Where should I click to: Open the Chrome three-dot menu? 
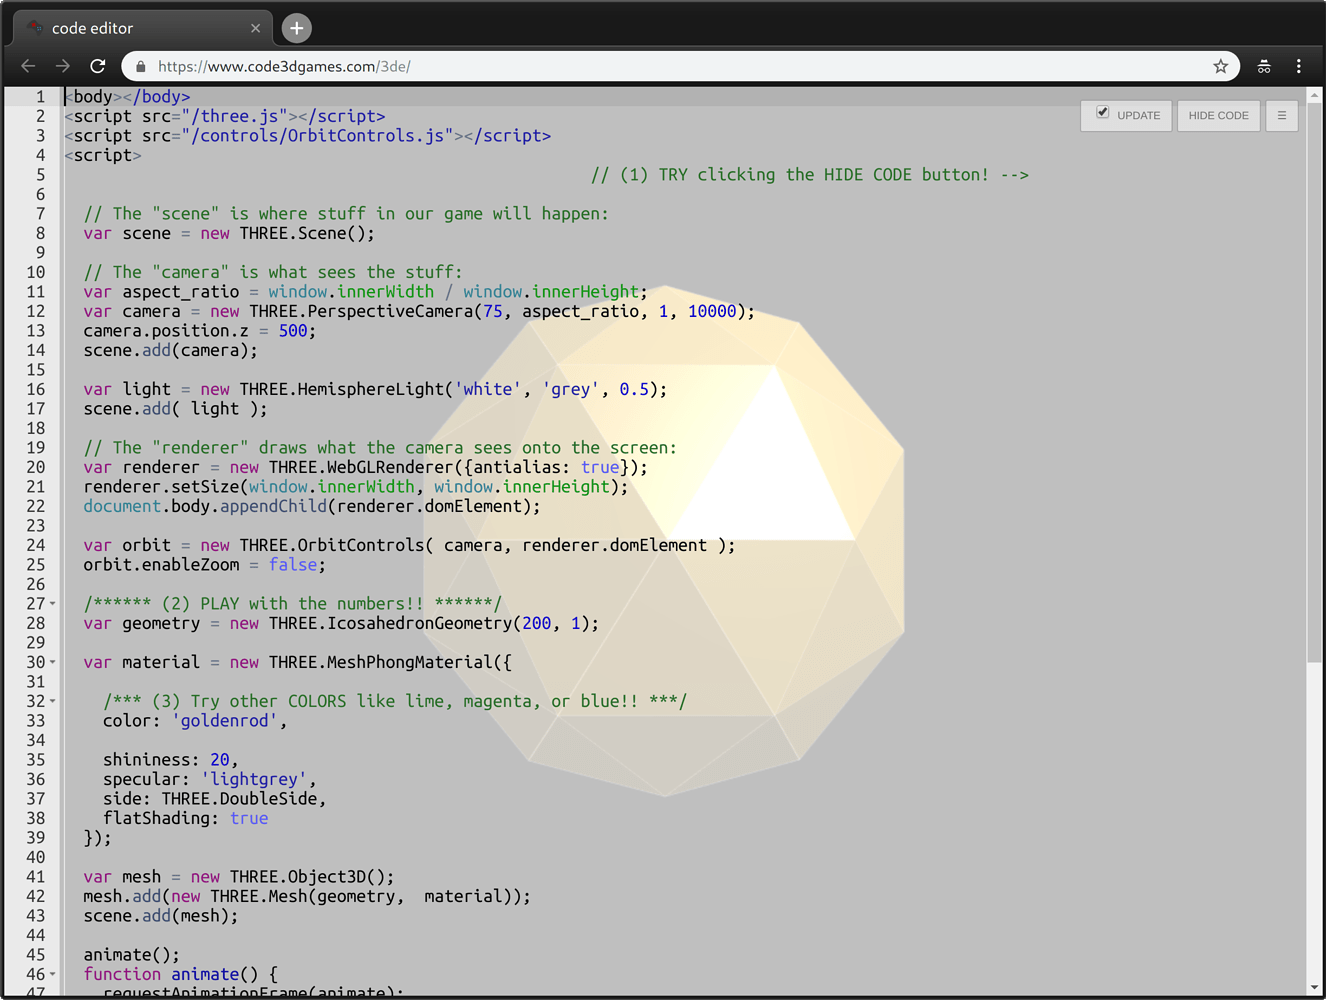click(1297, 65)
